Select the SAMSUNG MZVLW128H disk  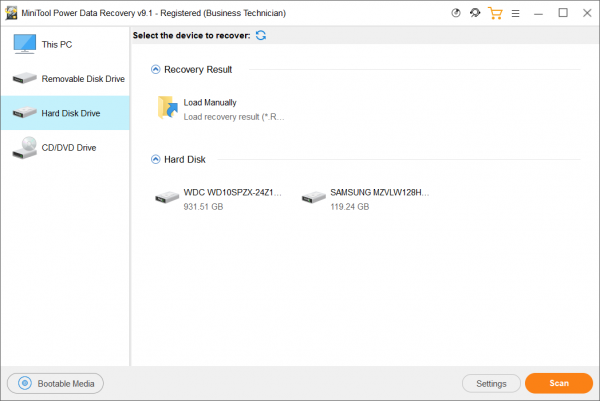click(365, 199)
